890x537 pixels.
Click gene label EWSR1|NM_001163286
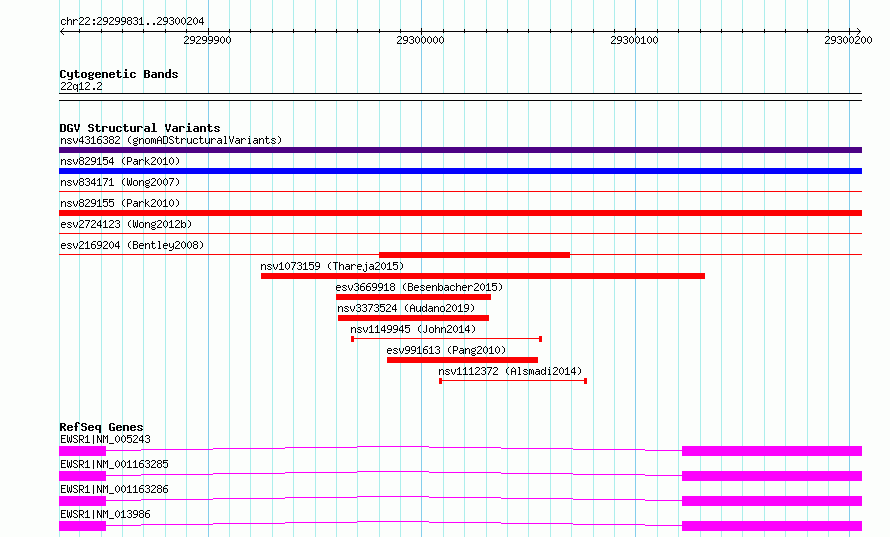(114, 489)
